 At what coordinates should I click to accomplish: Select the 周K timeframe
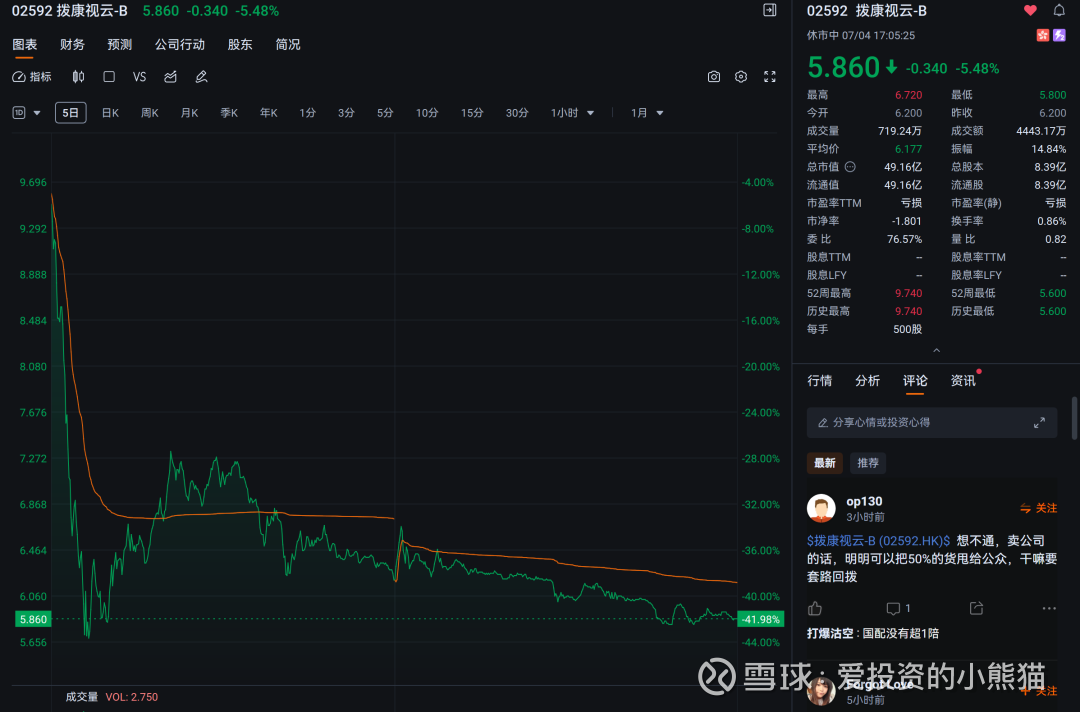[x=149, y=113]
